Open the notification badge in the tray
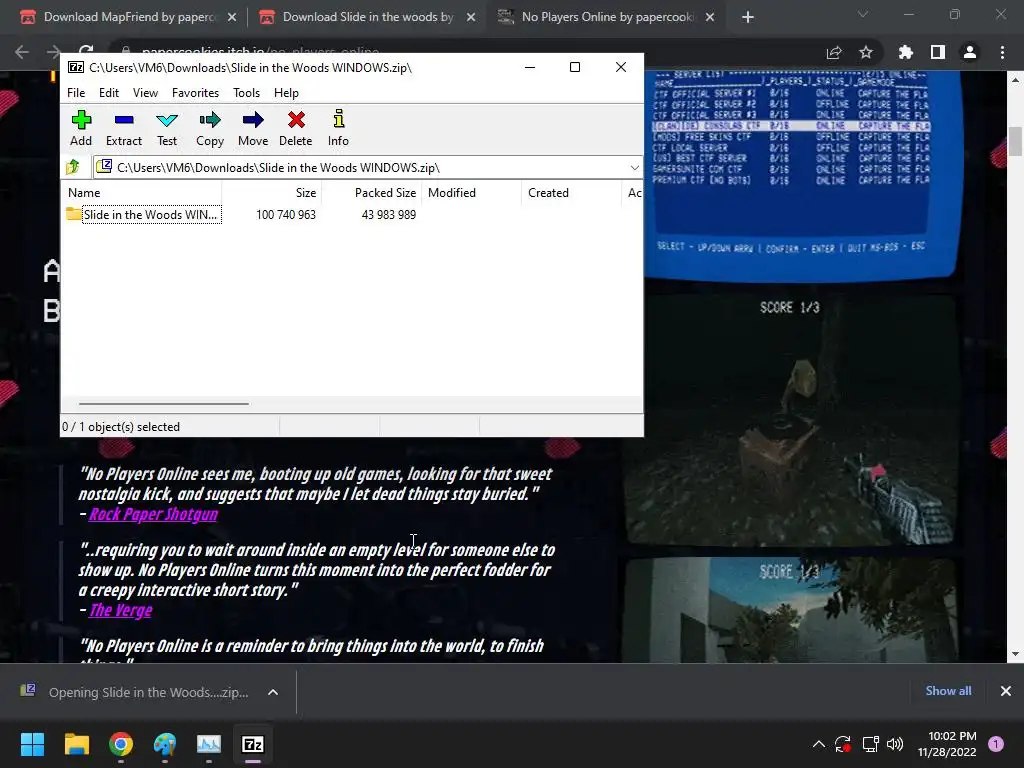Image resolution: width=1024 pixels, height=768 pixels. pos(996,743)
